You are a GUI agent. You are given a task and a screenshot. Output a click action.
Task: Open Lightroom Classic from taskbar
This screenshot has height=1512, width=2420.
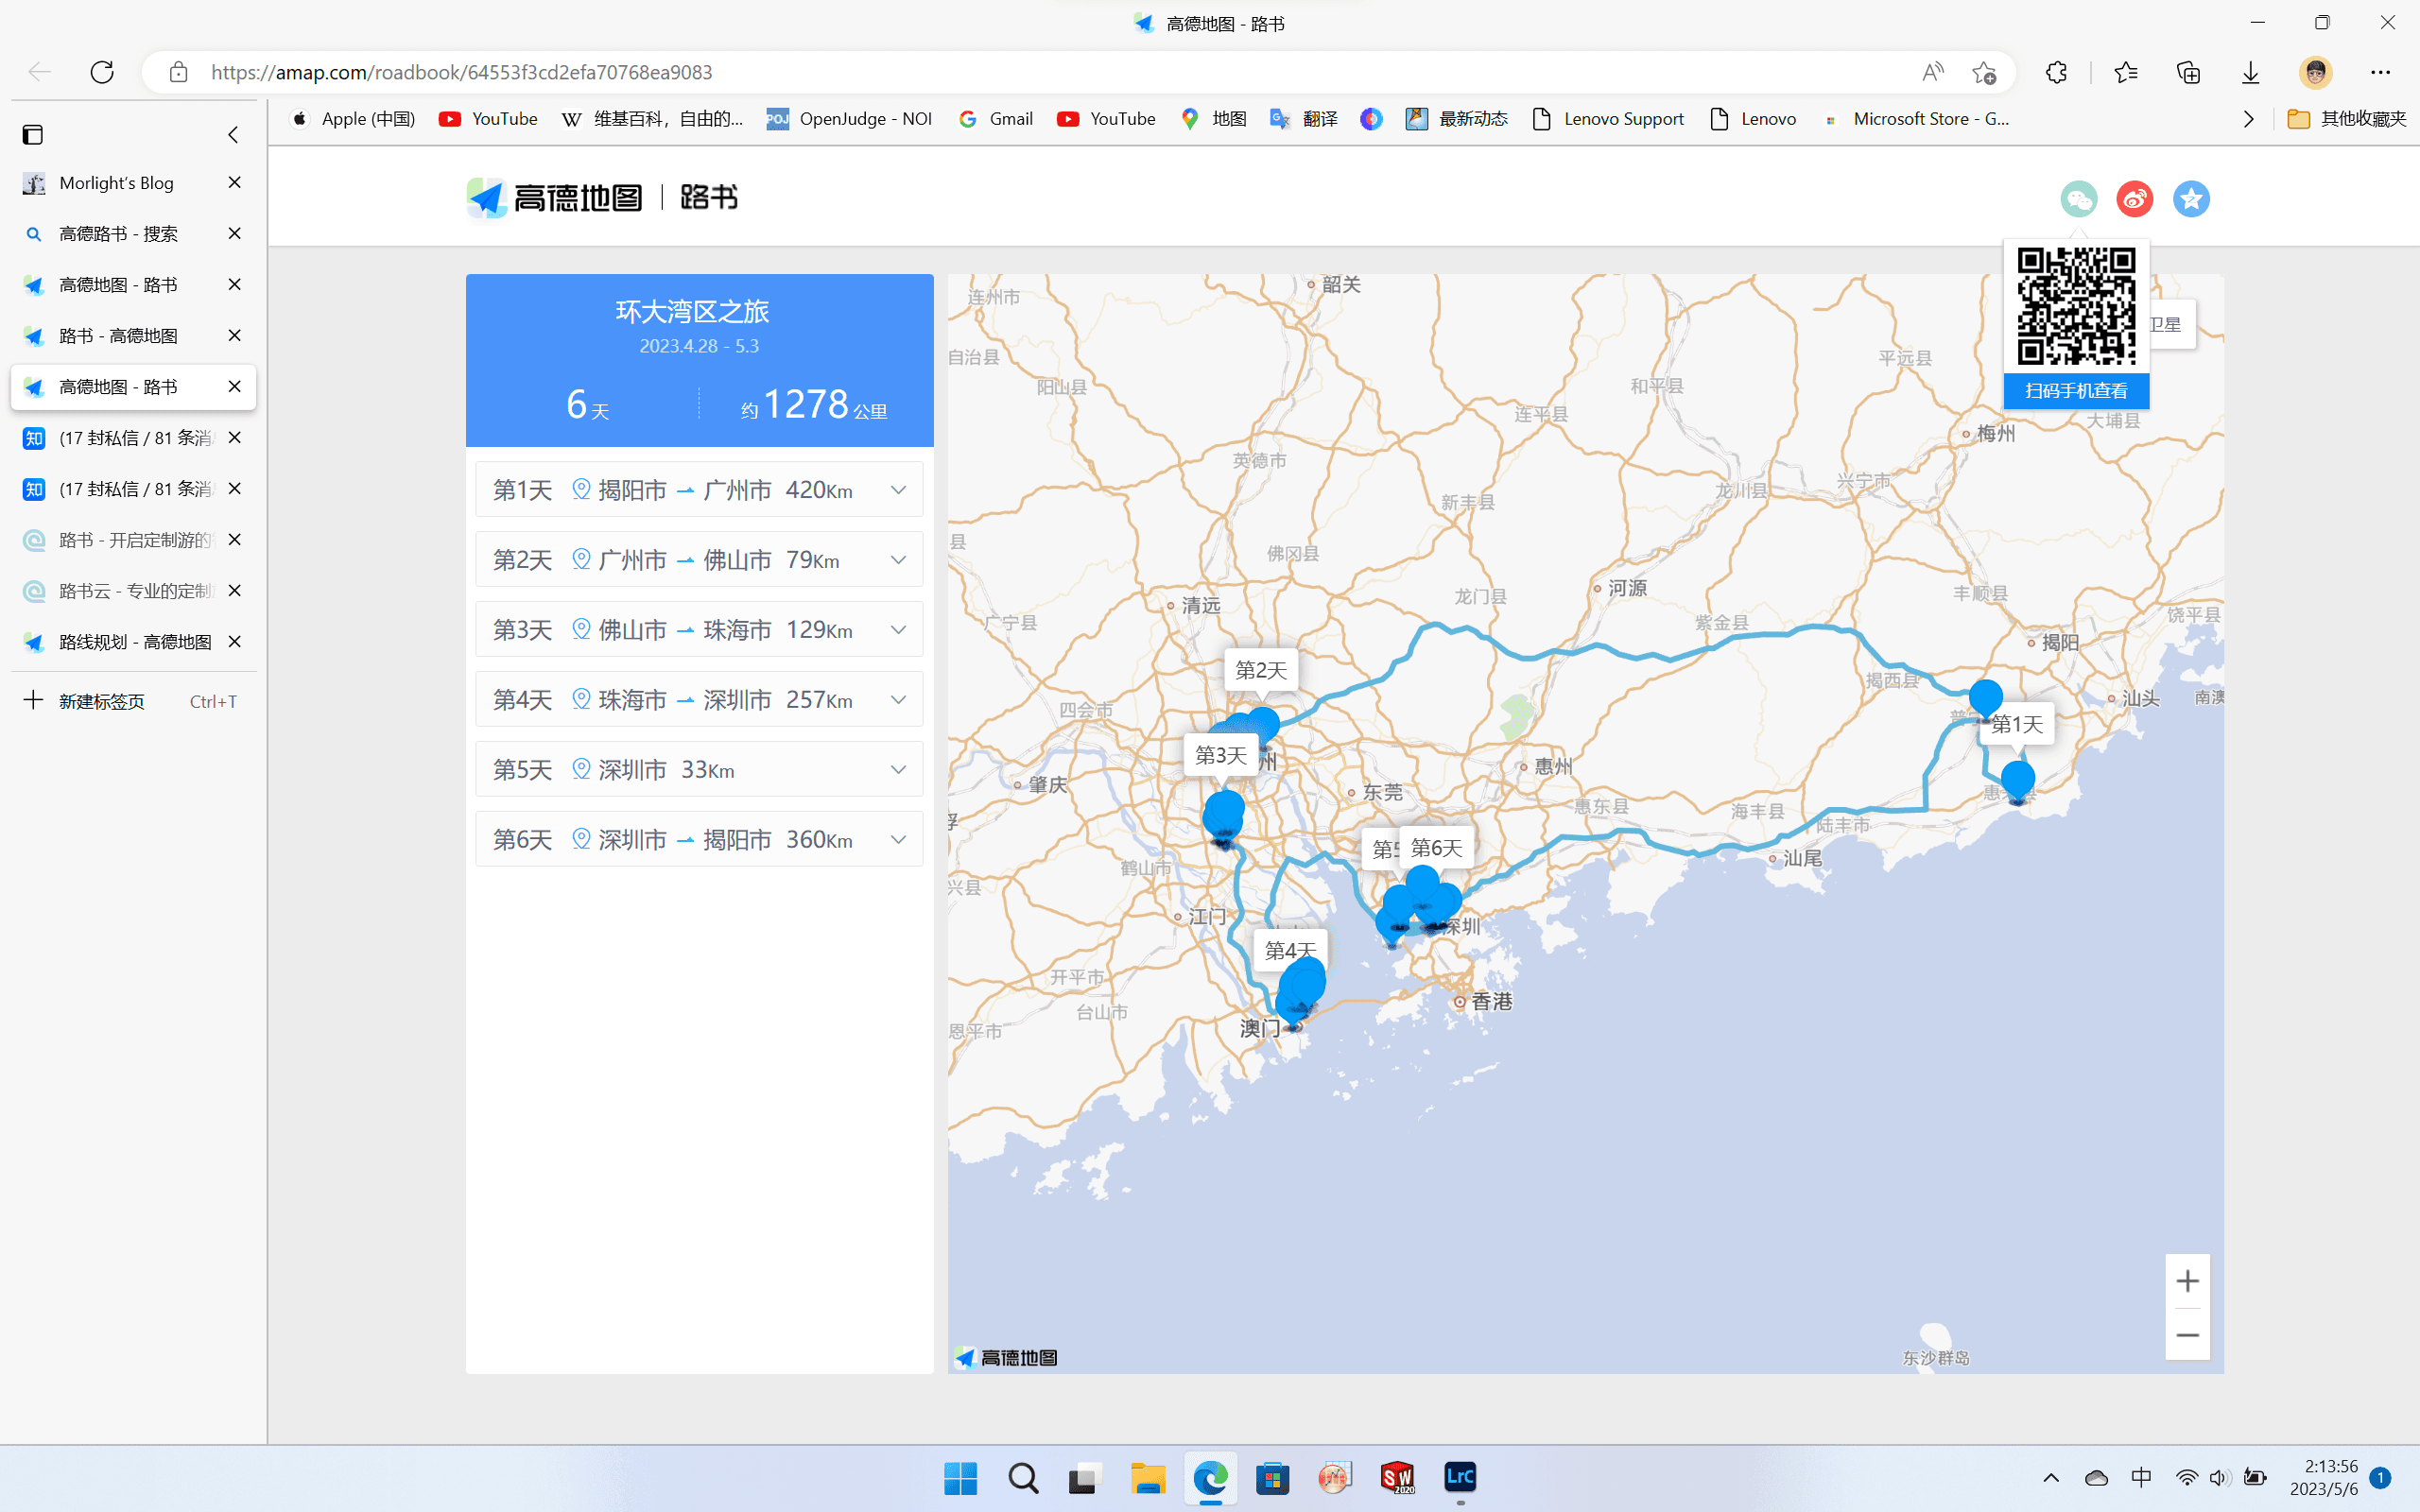1460,1478
